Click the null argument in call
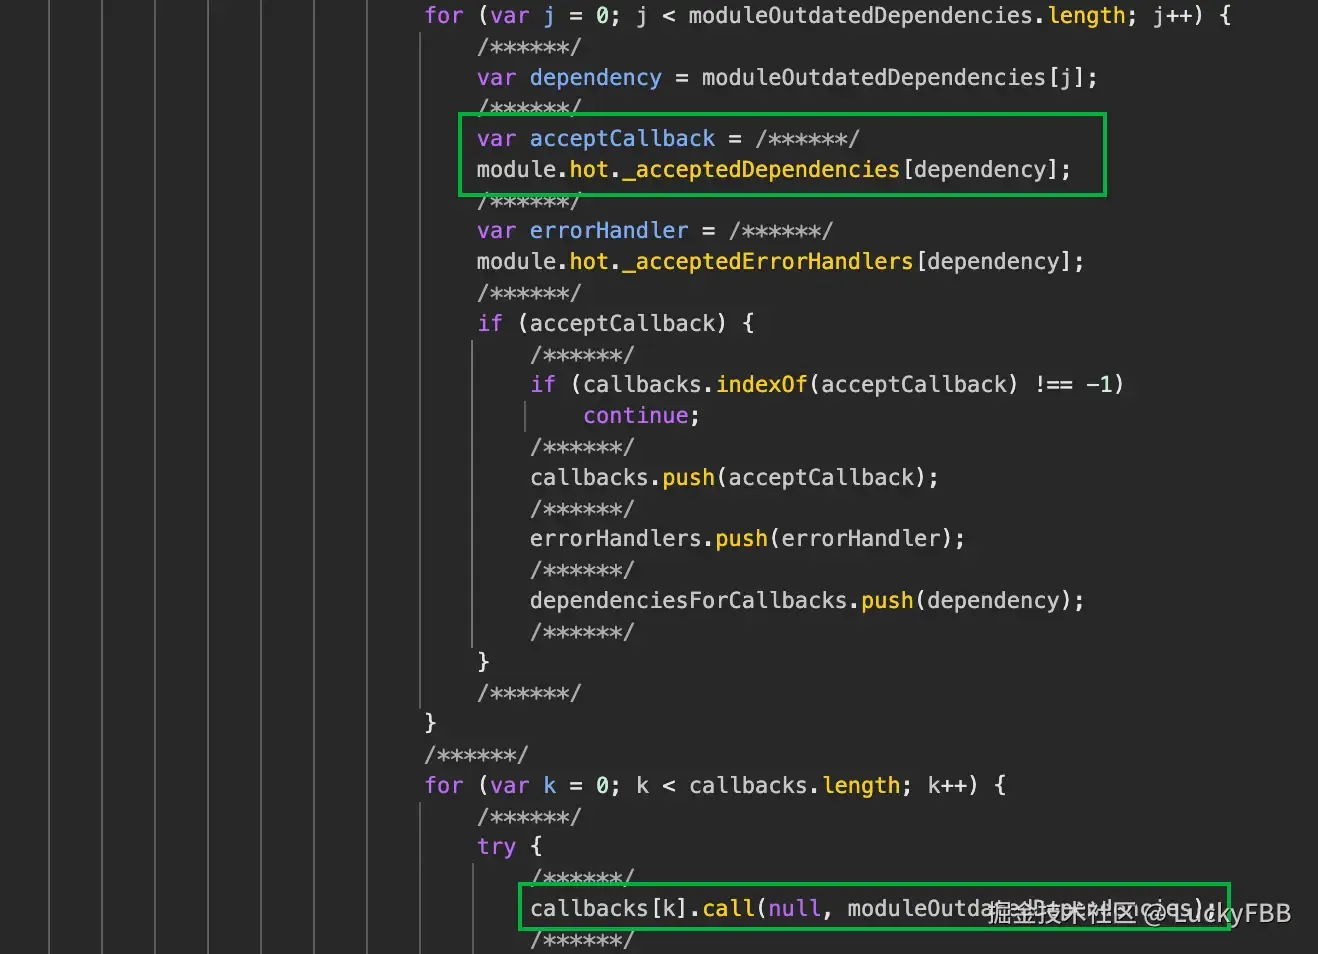Viewport: 1318px width, 954px height. 794,909
